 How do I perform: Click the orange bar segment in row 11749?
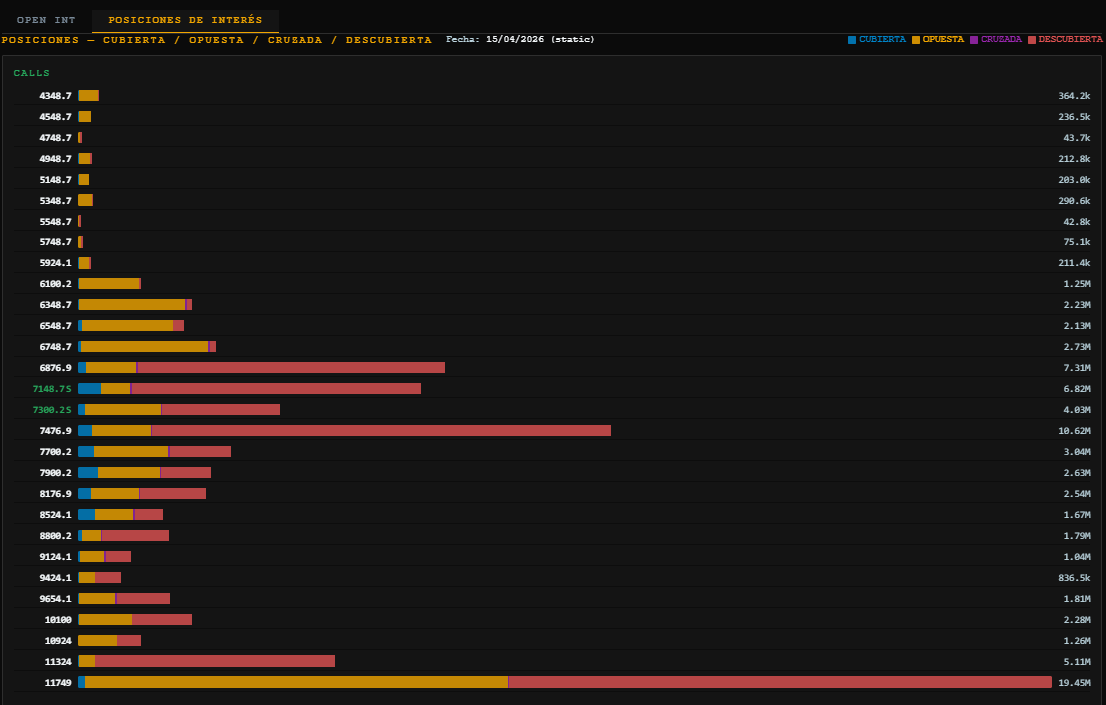click(296, 682)
